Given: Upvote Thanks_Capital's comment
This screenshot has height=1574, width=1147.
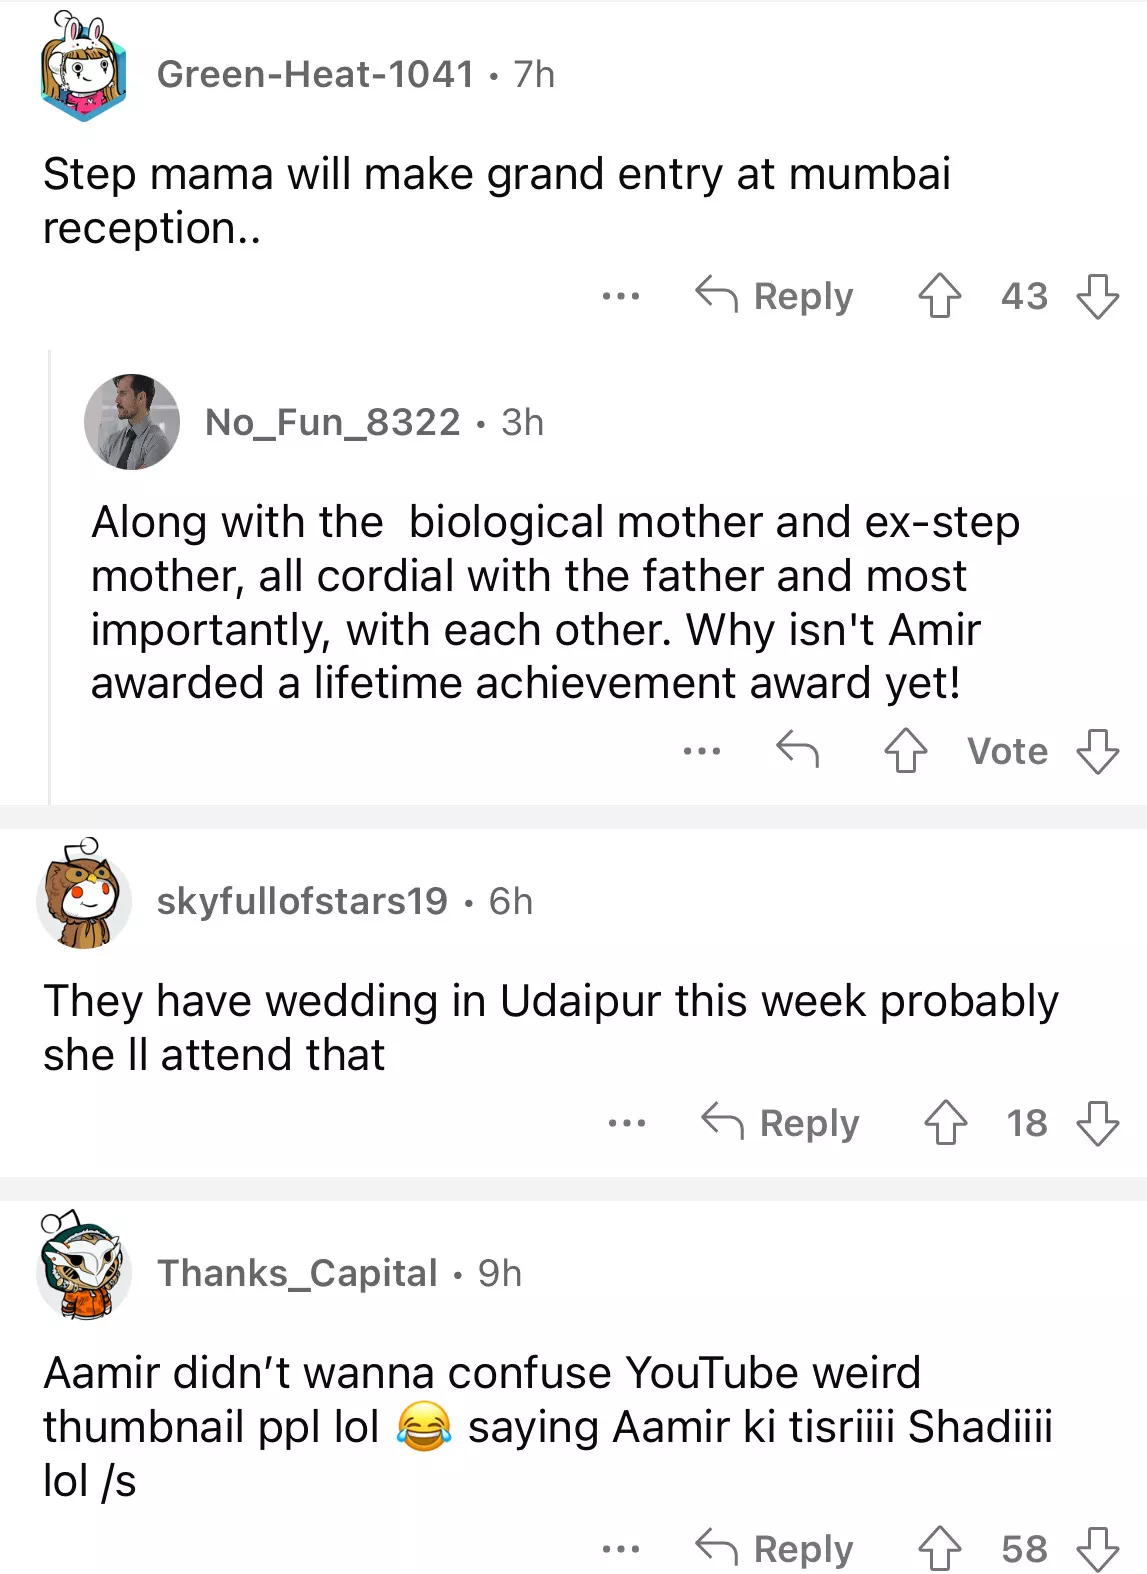Looking at the screenshot, I should click(939, 1548).
